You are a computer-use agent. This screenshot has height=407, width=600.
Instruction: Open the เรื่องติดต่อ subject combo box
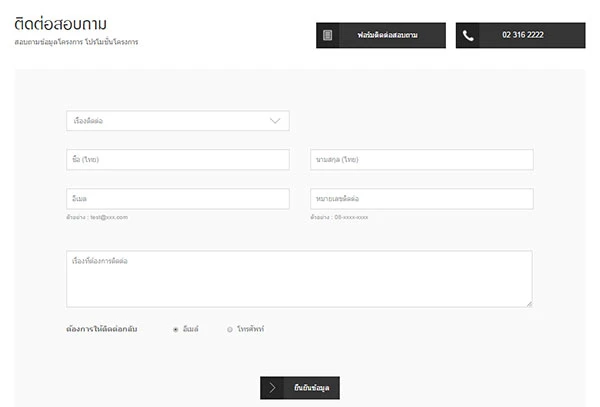click(x=177, y=121)
